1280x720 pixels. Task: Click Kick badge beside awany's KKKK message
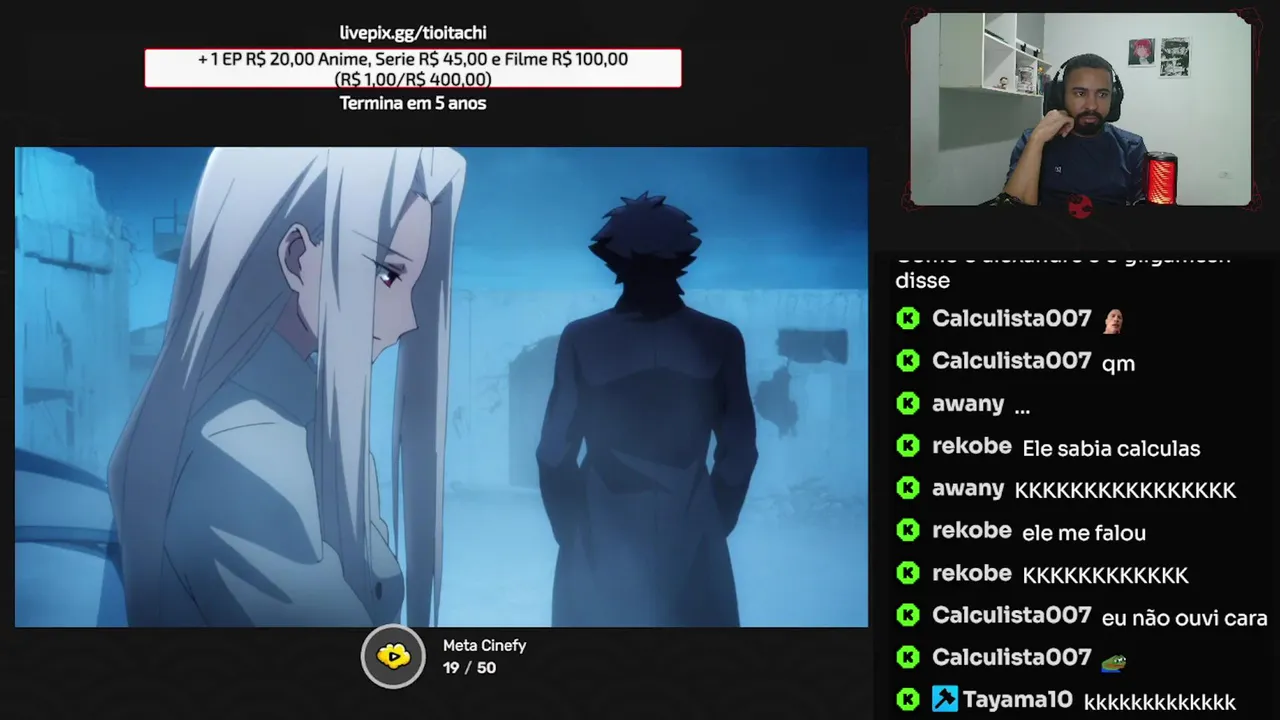click(908, 488)
